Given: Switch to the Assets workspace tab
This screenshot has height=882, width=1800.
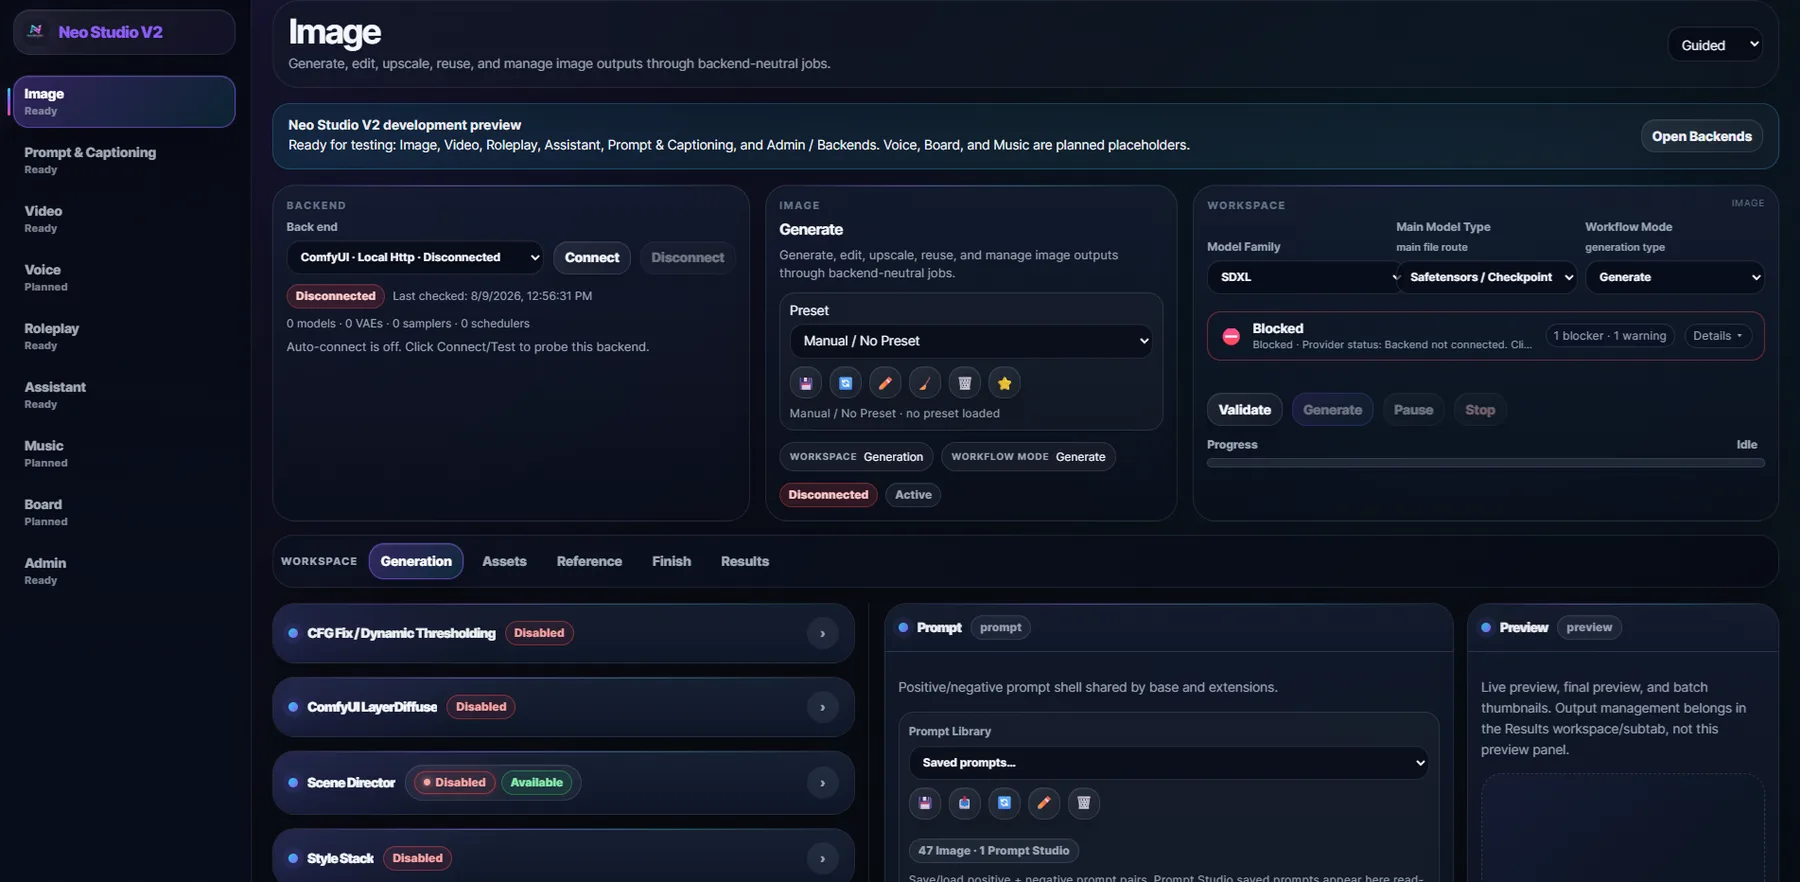Looking at the screenshot, I should point(504,562).
